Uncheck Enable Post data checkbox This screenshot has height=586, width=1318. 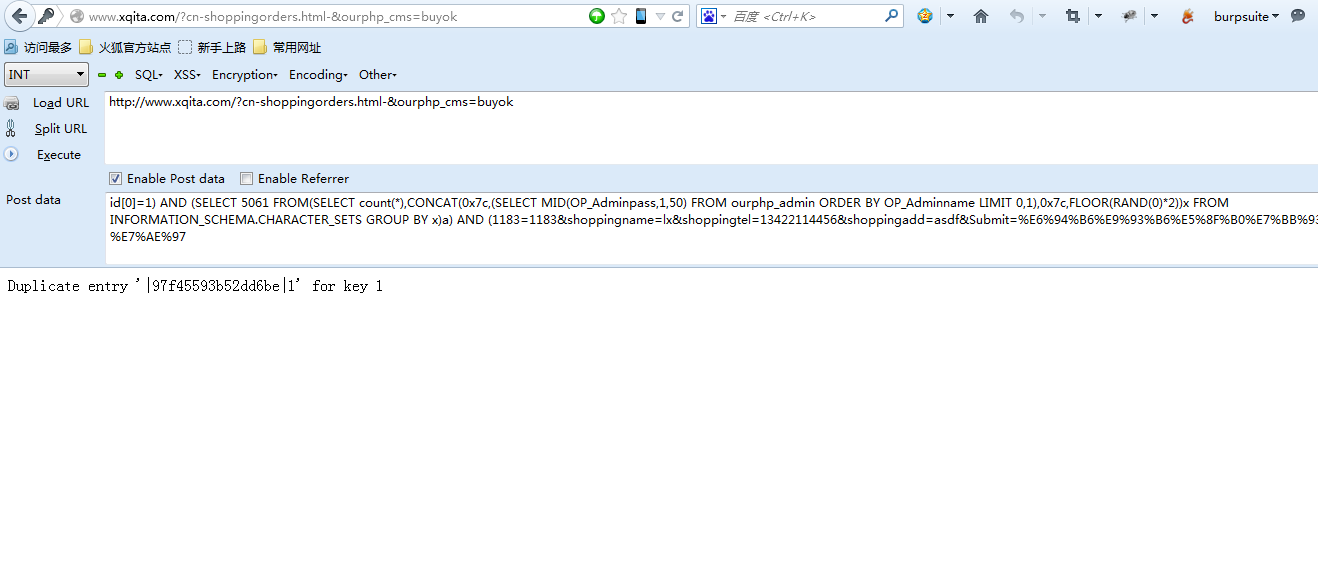click(x=116, y=179)
